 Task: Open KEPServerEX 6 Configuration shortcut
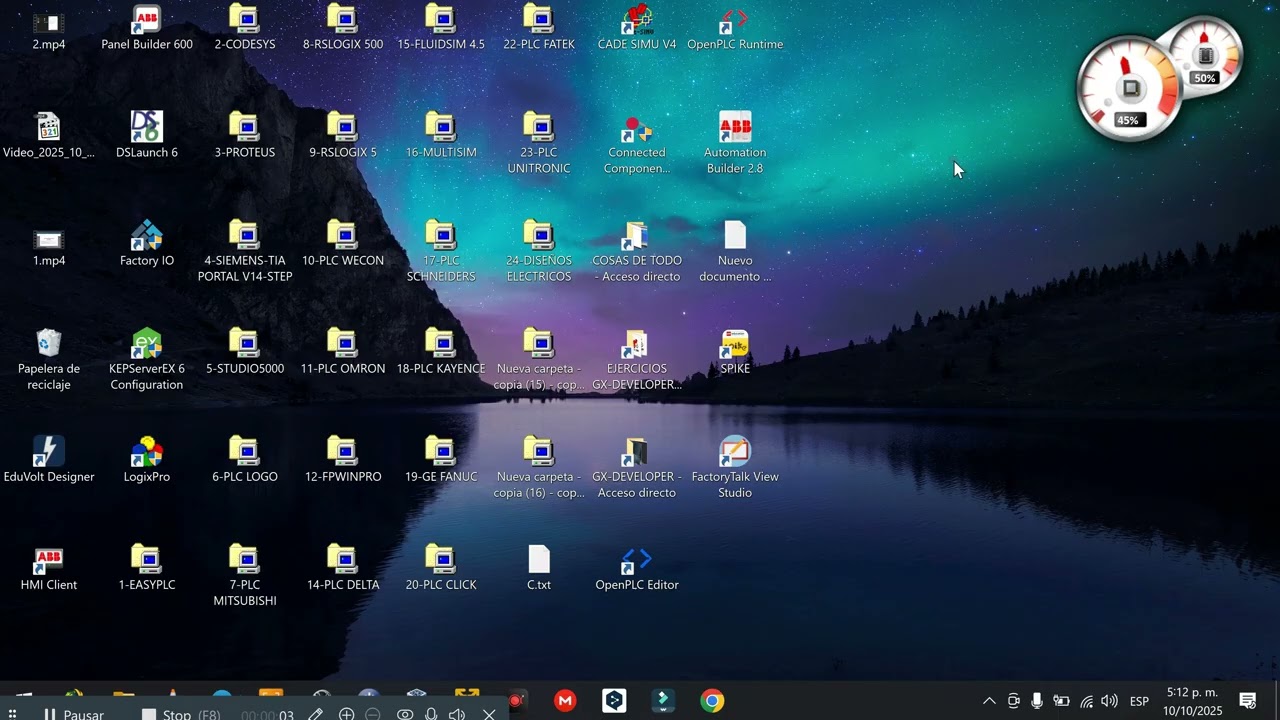[x=147, y=360]
